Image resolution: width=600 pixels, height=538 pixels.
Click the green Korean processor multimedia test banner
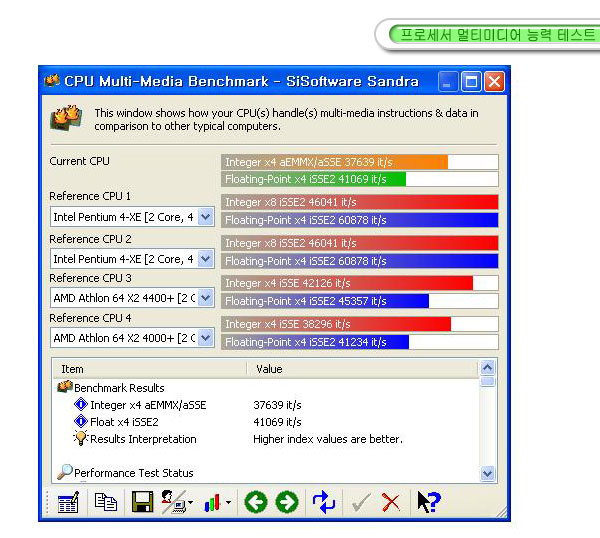(x=494, y=35)
